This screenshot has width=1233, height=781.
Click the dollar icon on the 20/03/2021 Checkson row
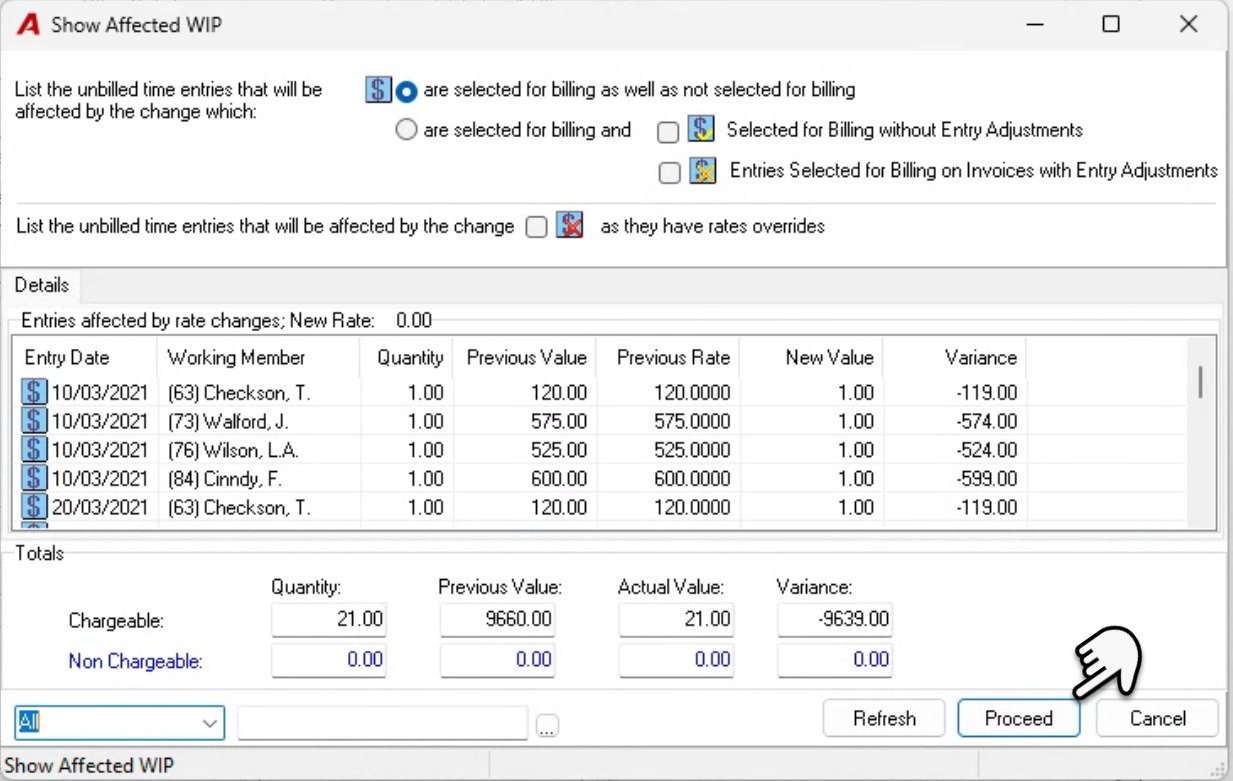tap(34, 507)
